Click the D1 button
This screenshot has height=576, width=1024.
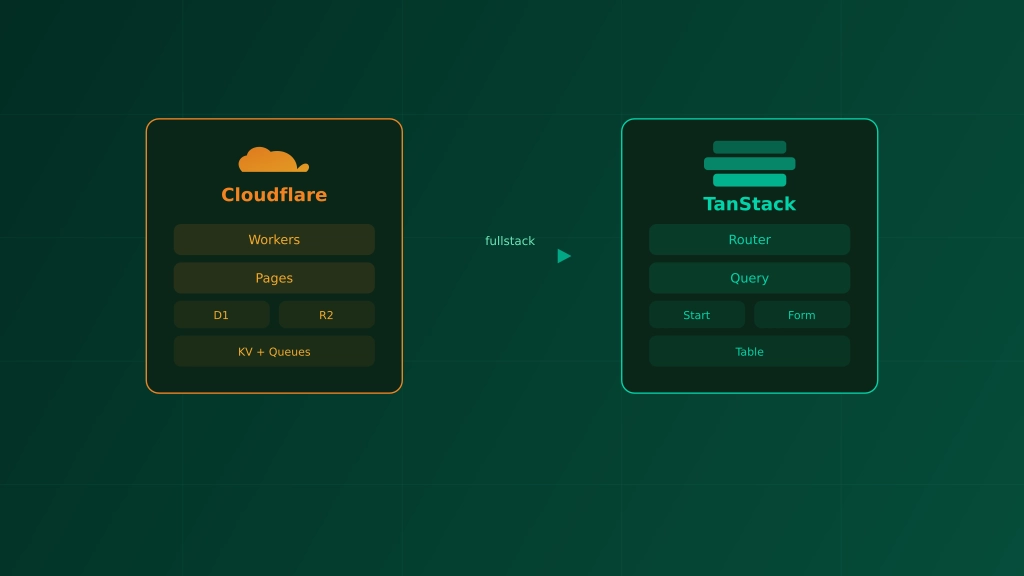click(221, 314)
